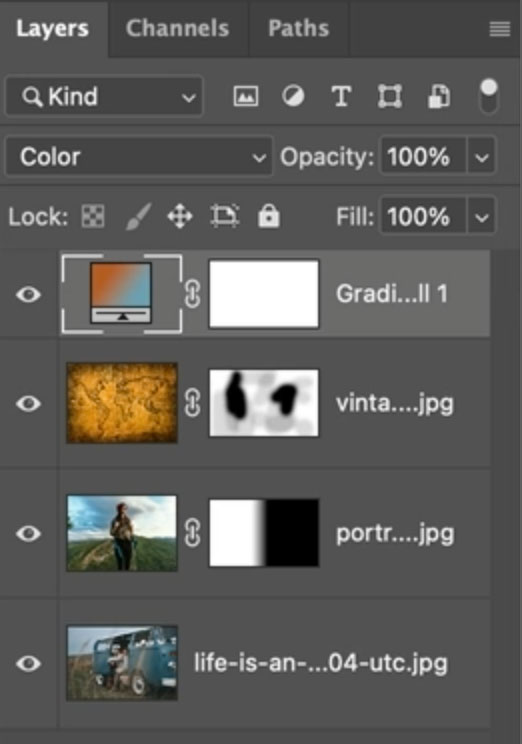Expand the Opacity slider dropdown arrow
Screen dimensions: 522x744
[x=482, y=157]
